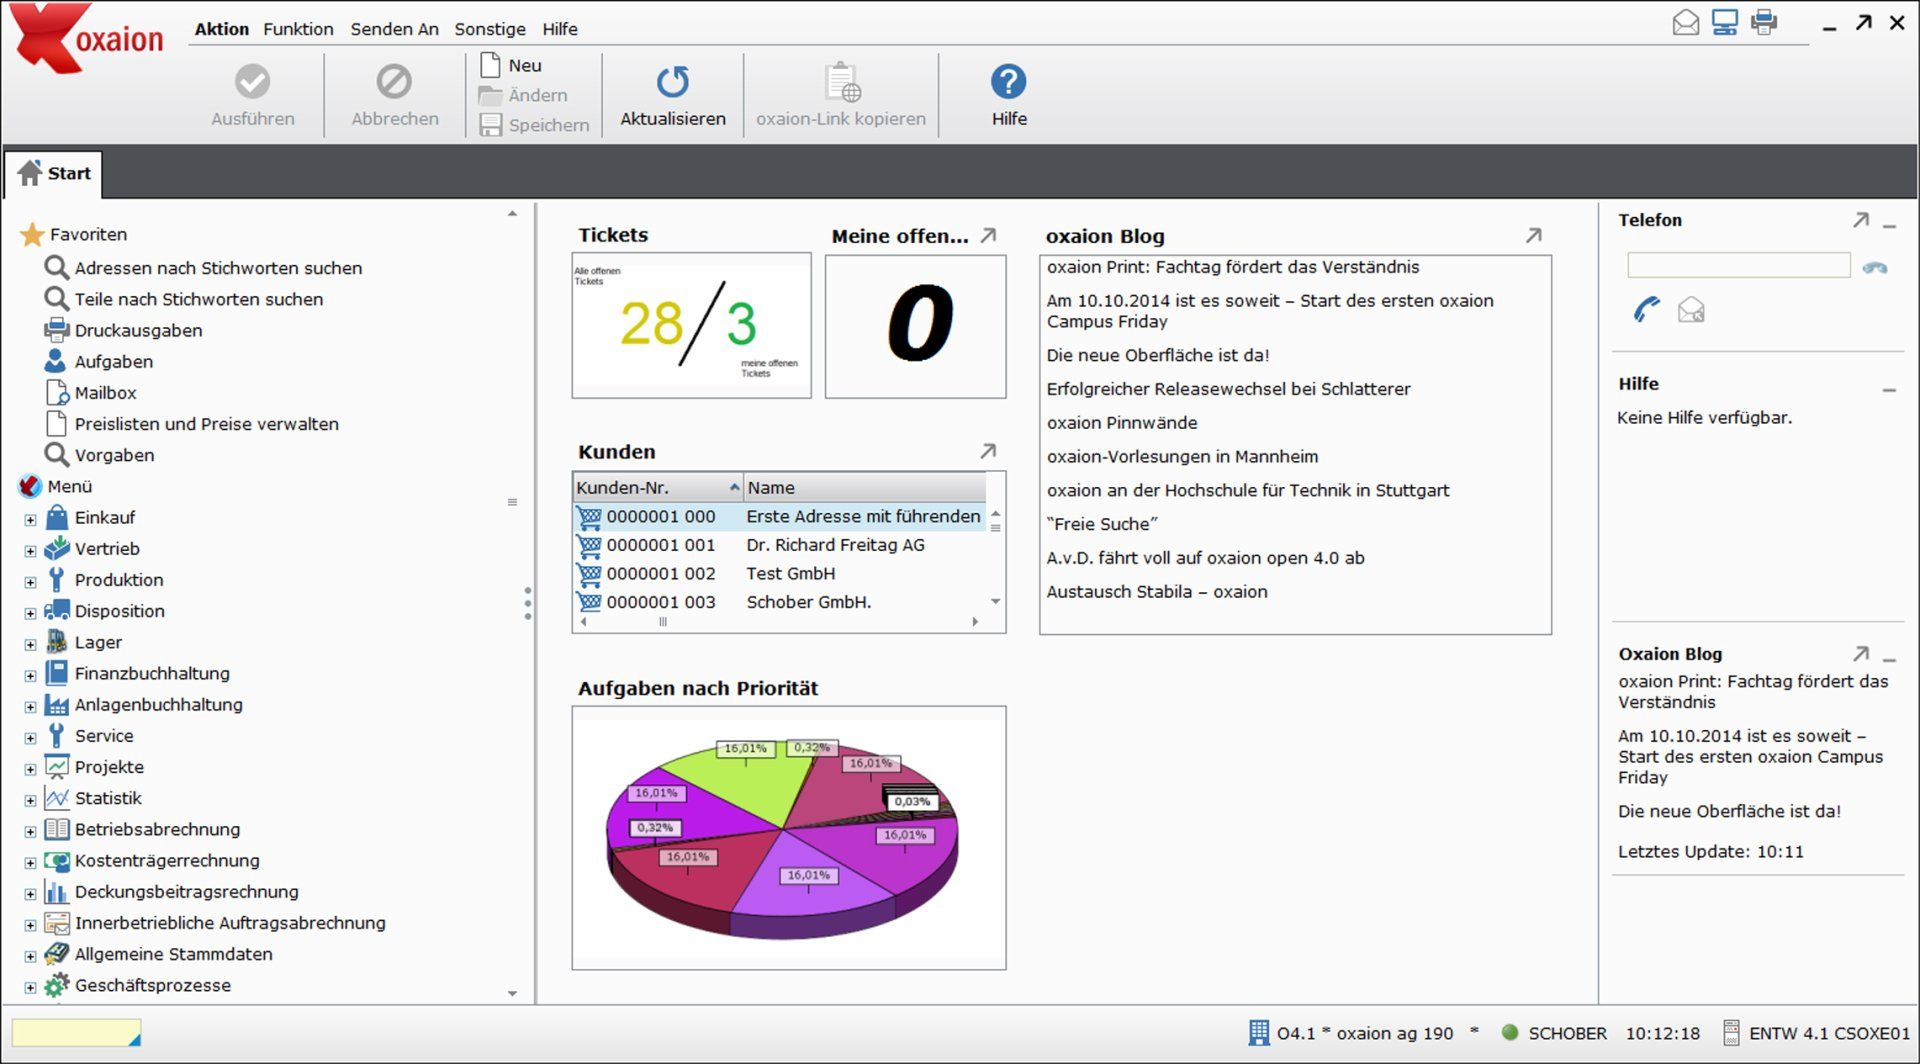1920x1064 pixels.
Task: Click the Neu document icon
Action: tap(490, 65)
